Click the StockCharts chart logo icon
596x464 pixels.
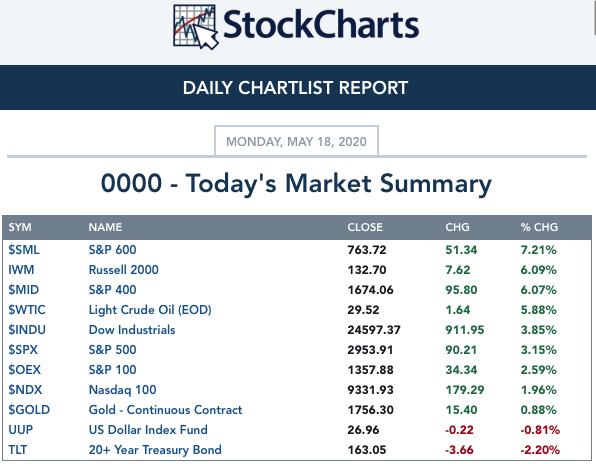(x=195, y=27)
